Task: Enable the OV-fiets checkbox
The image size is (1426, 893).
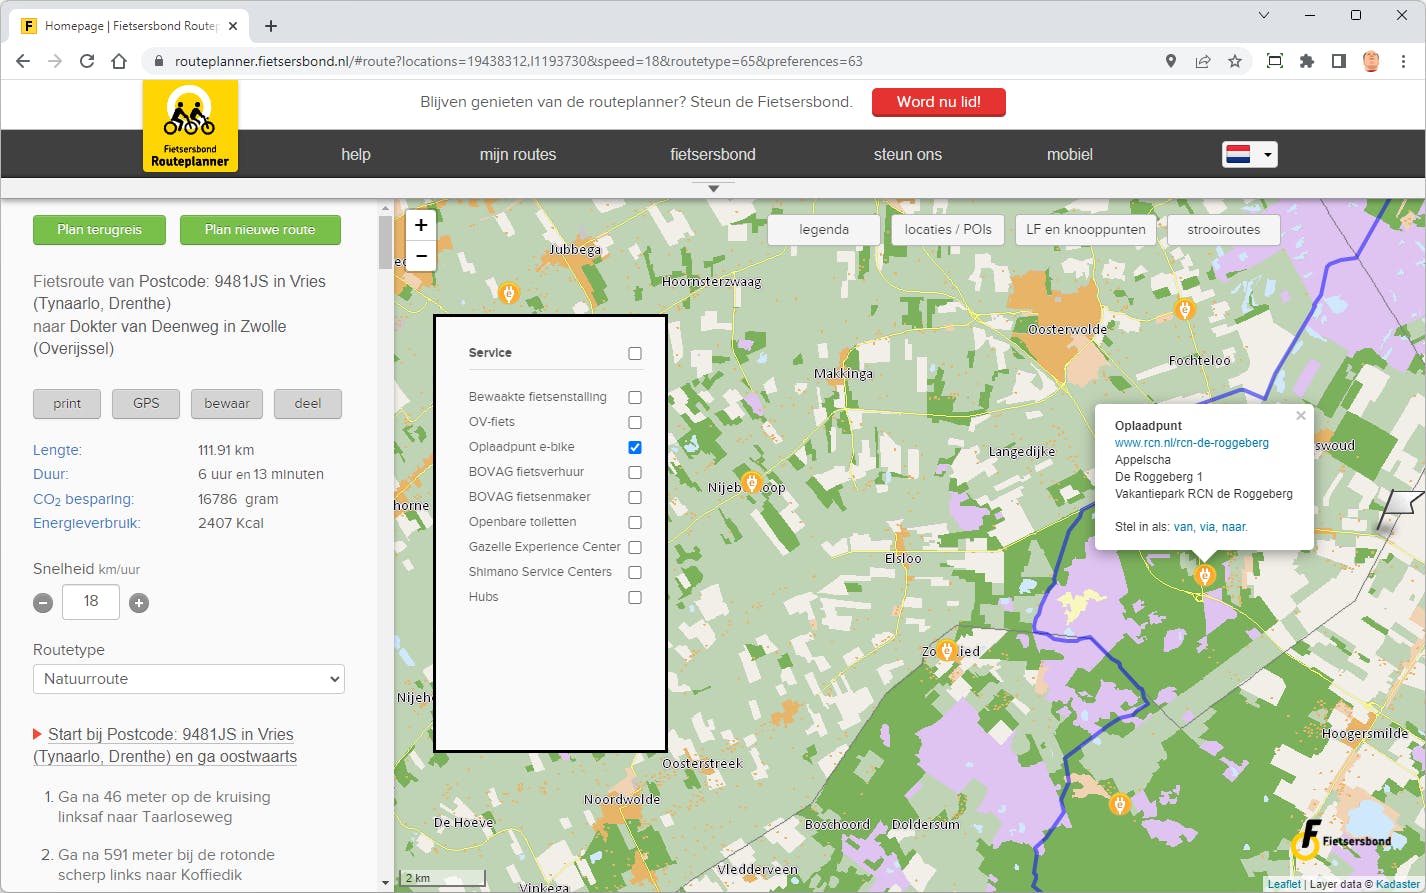Action: click(635, 422)
